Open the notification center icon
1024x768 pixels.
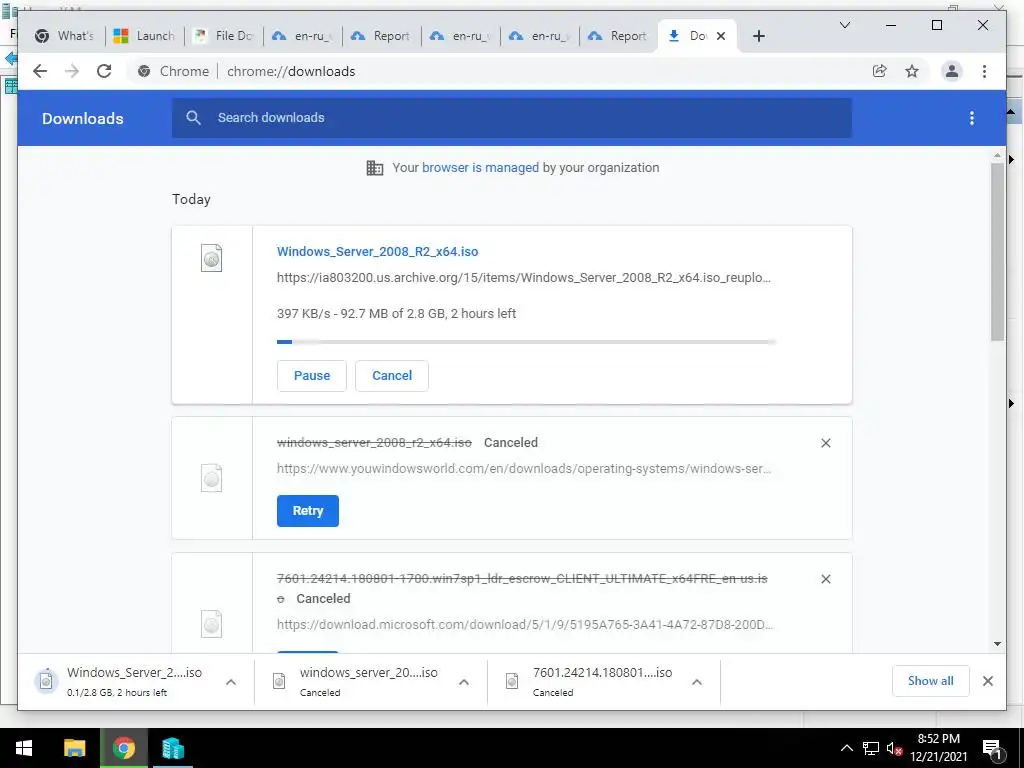(x=992, y=749)
